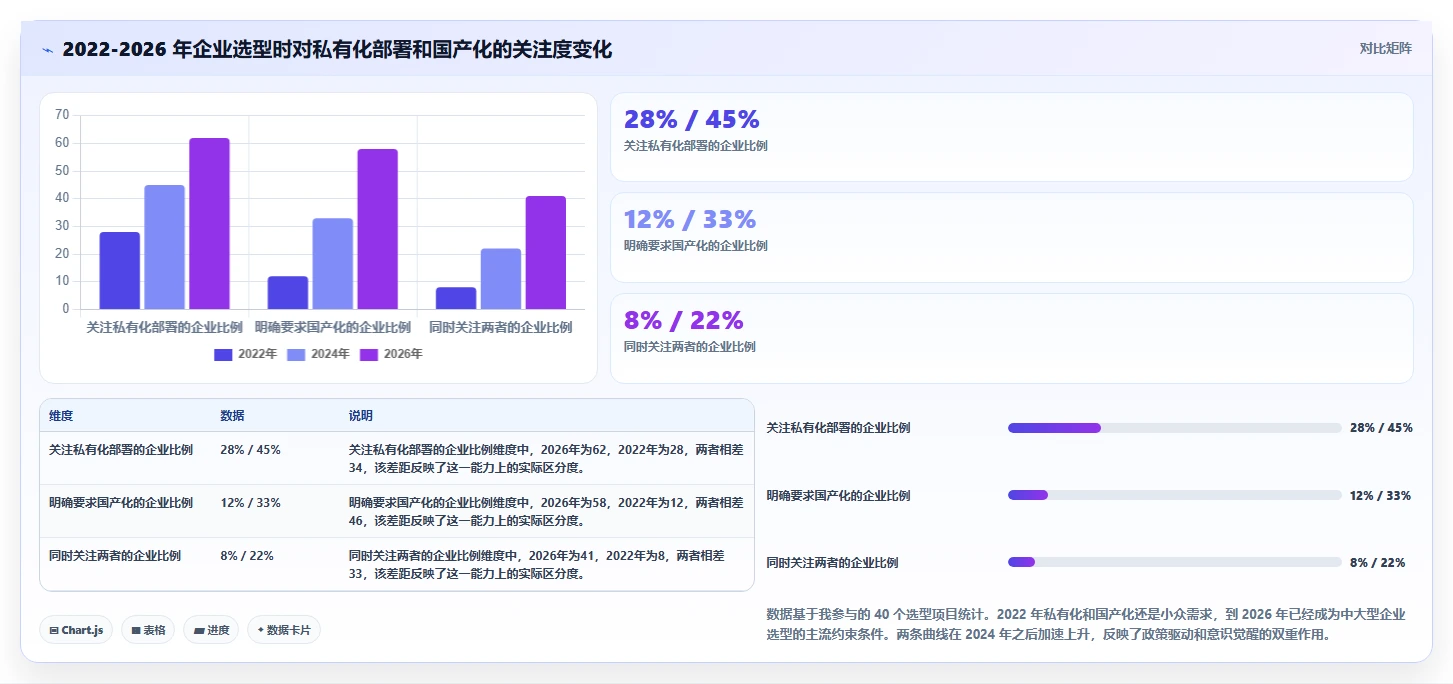Click x-axis label 明确要求国产化的企业比例 under the chart
1453x684 pixels.
(x=333, y=327)
